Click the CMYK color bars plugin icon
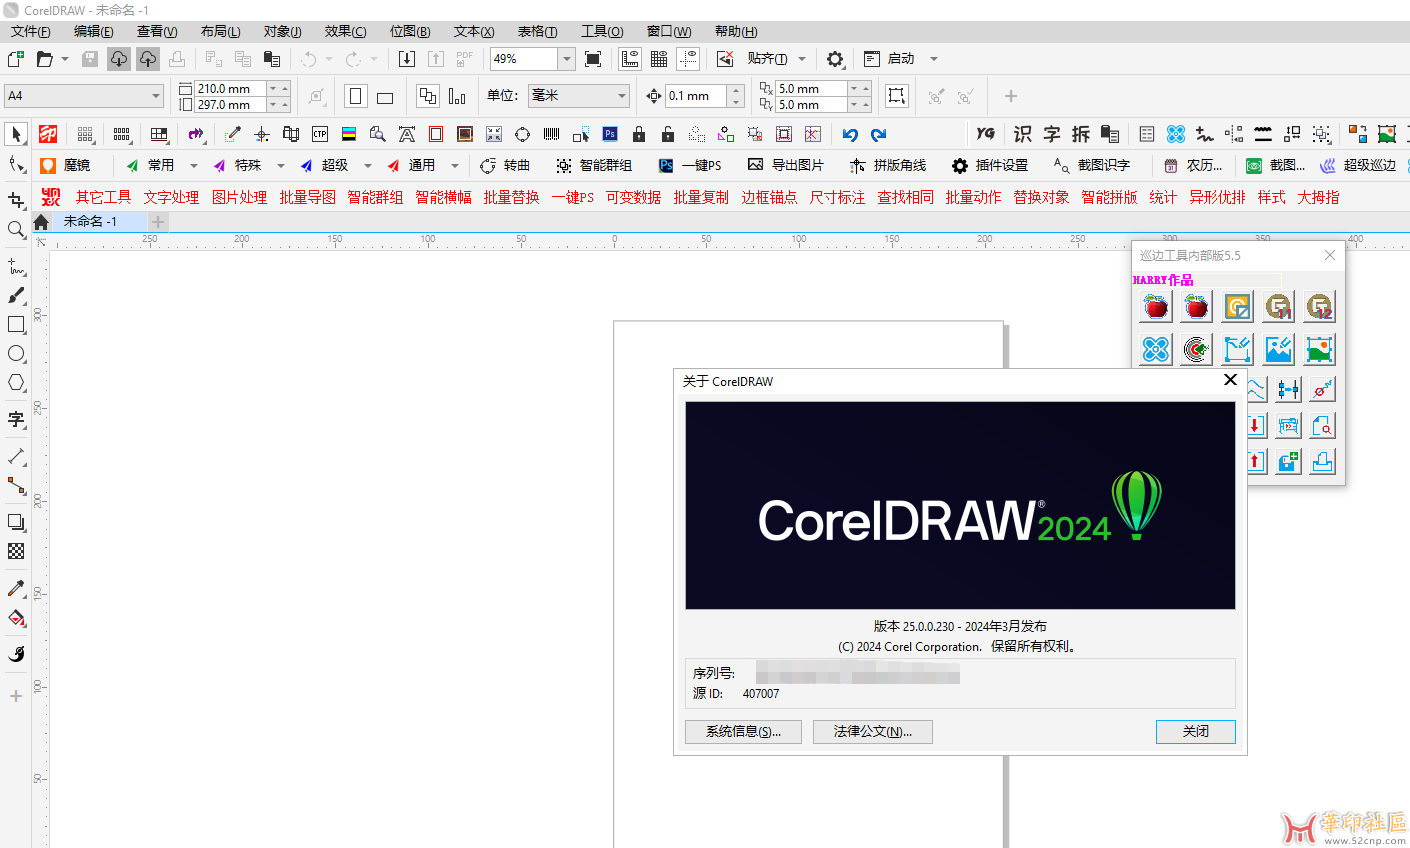 tap(349, 134)
